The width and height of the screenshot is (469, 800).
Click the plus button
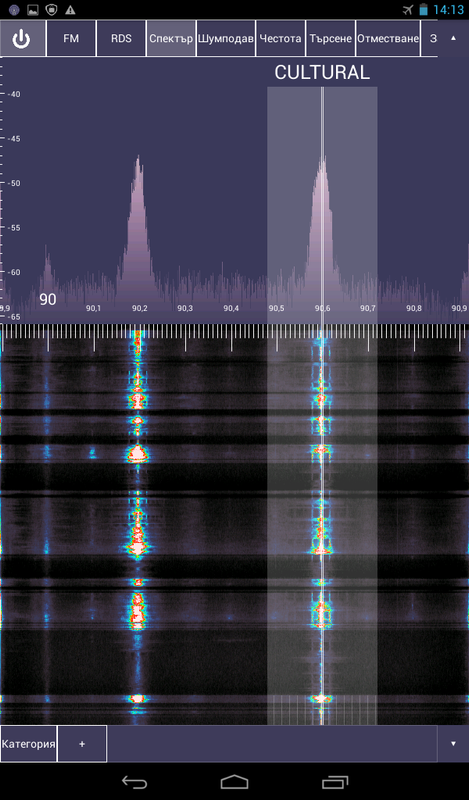82,743
